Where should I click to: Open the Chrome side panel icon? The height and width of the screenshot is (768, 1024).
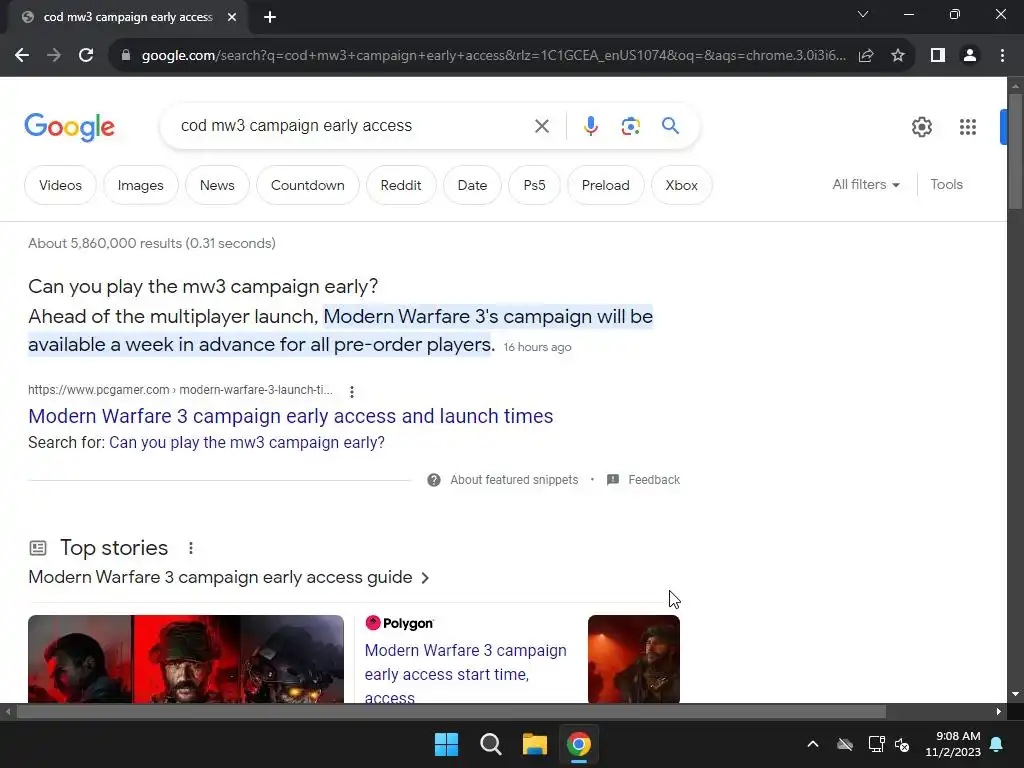(938, 56)
